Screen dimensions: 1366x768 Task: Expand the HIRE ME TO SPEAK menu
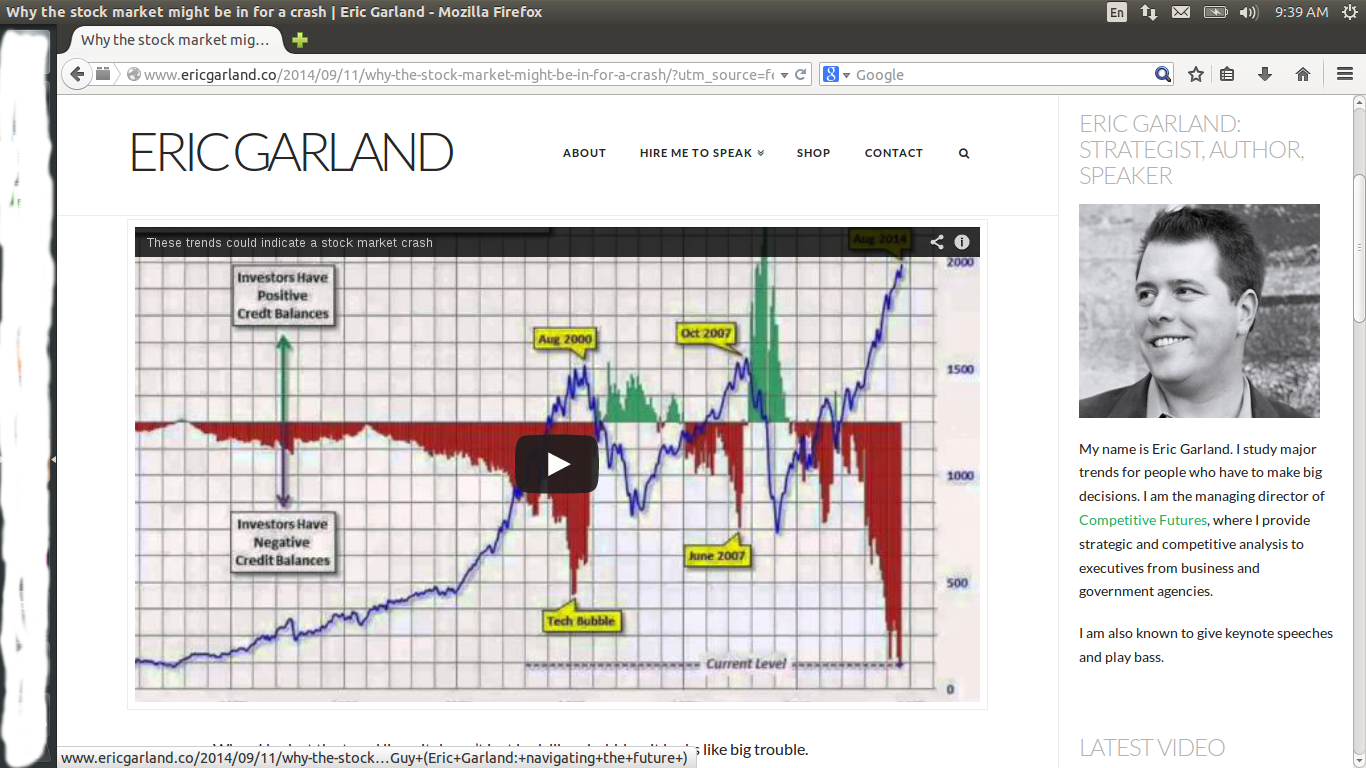click(702, 153)
